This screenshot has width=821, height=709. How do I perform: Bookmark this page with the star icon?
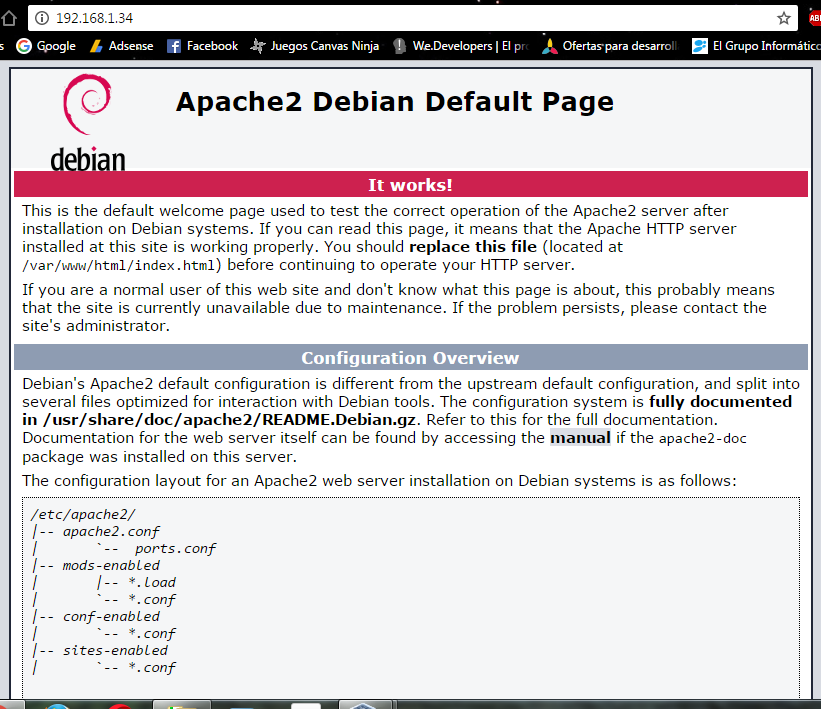click(784, 18)
